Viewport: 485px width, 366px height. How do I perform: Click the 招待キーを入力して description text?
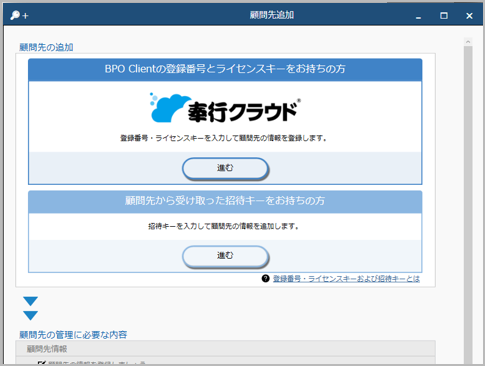point(223,226)
